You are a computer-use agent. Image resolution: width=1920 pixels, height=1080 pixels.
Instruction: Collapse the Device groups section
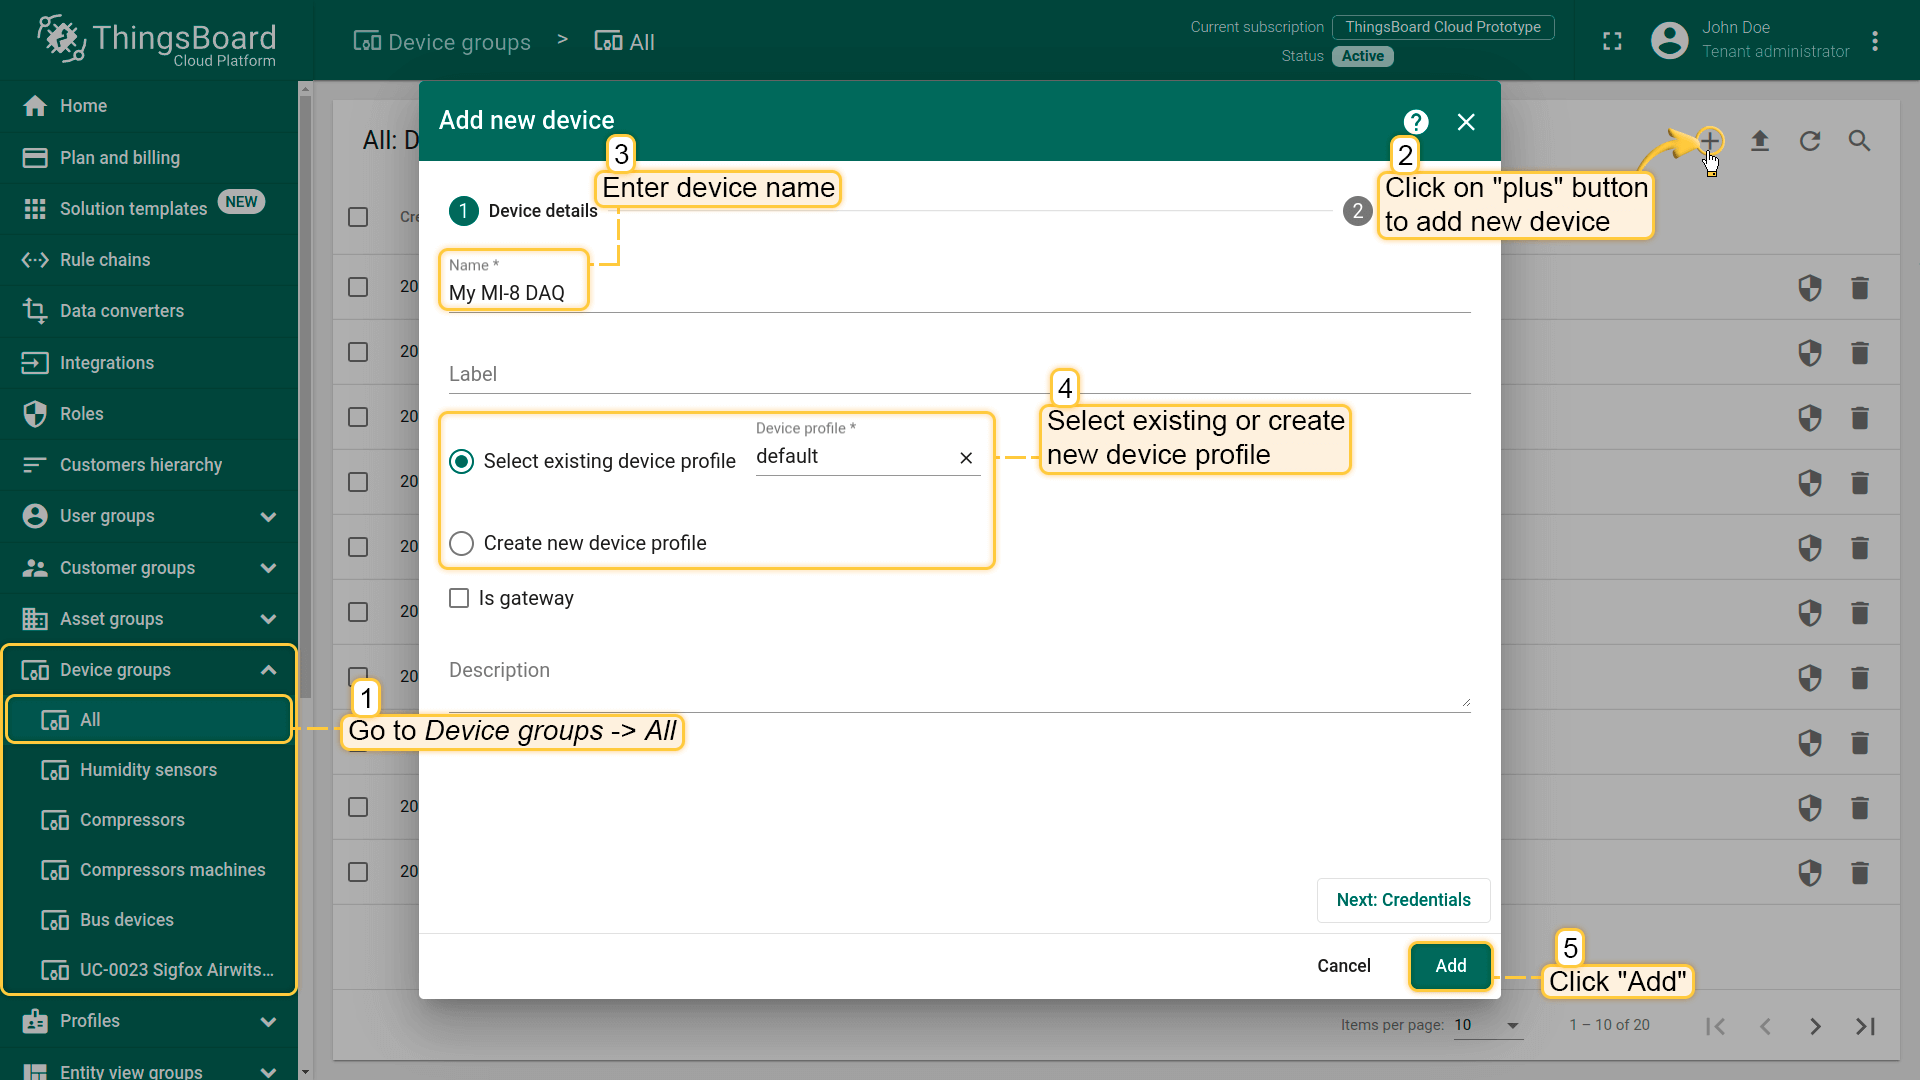pos(268,670)
